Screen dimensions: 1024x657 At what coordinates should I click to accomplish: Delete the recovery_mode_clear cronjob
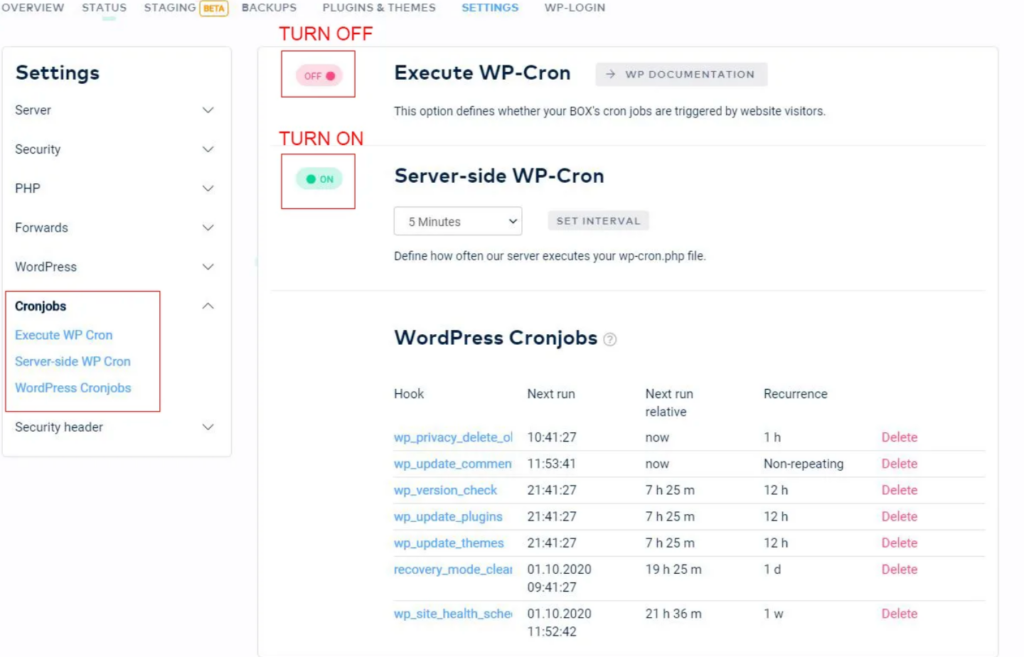[899, 569]
